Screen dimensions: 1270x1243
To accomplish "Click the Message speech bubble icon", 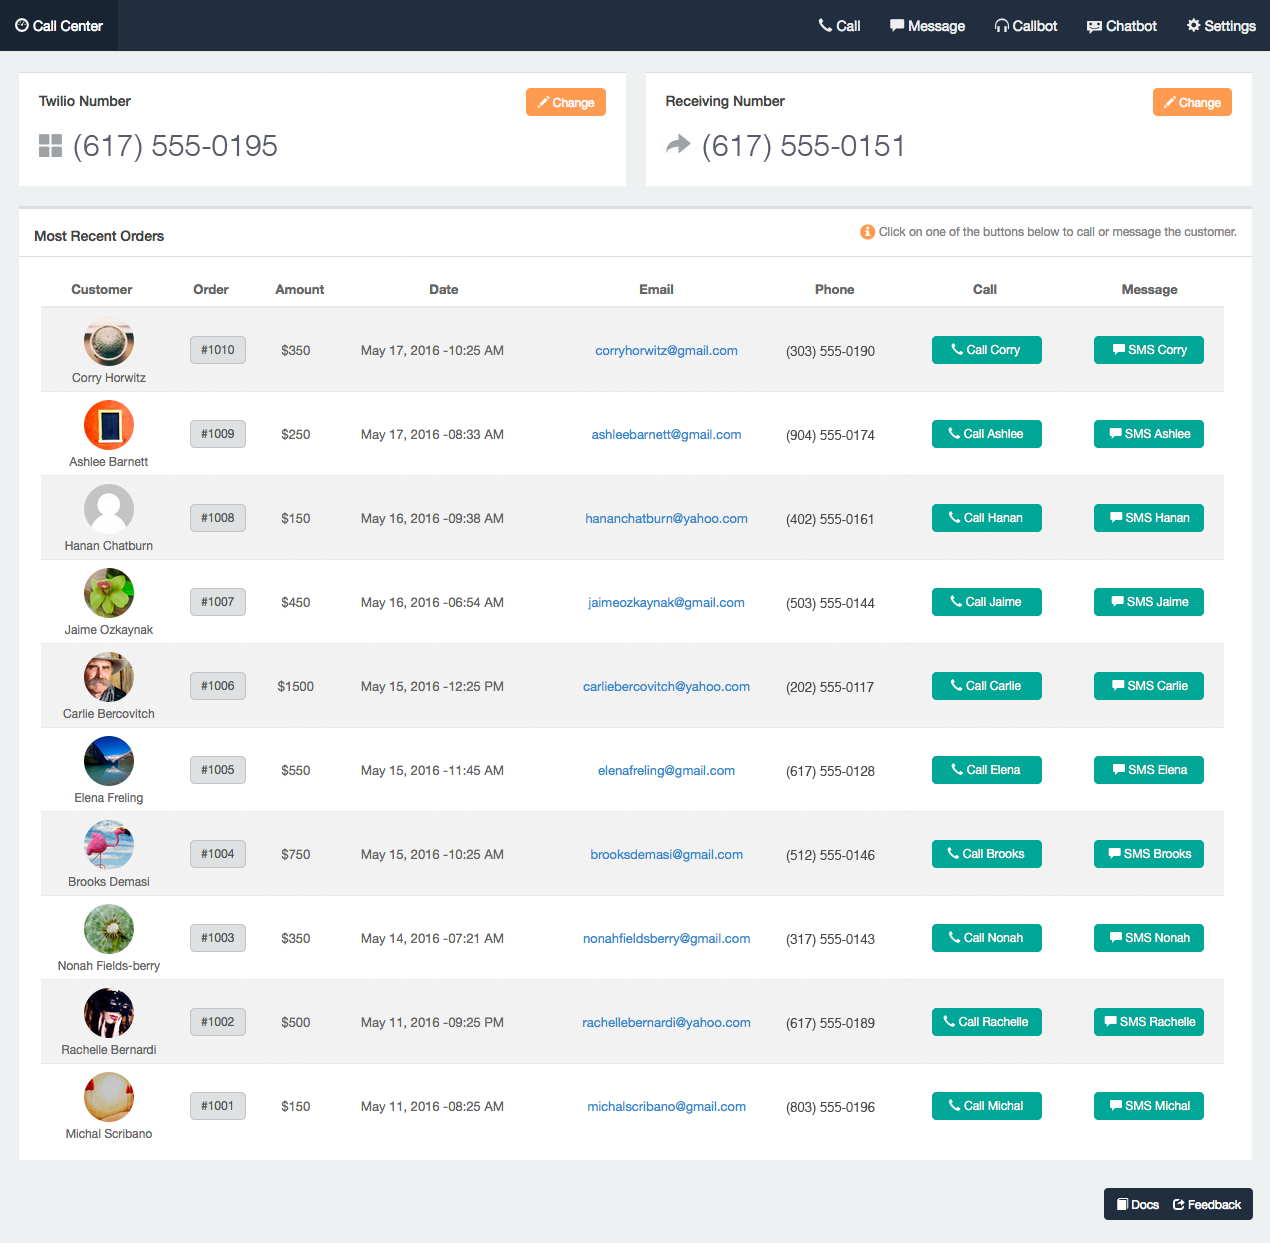I will [896, 25].
